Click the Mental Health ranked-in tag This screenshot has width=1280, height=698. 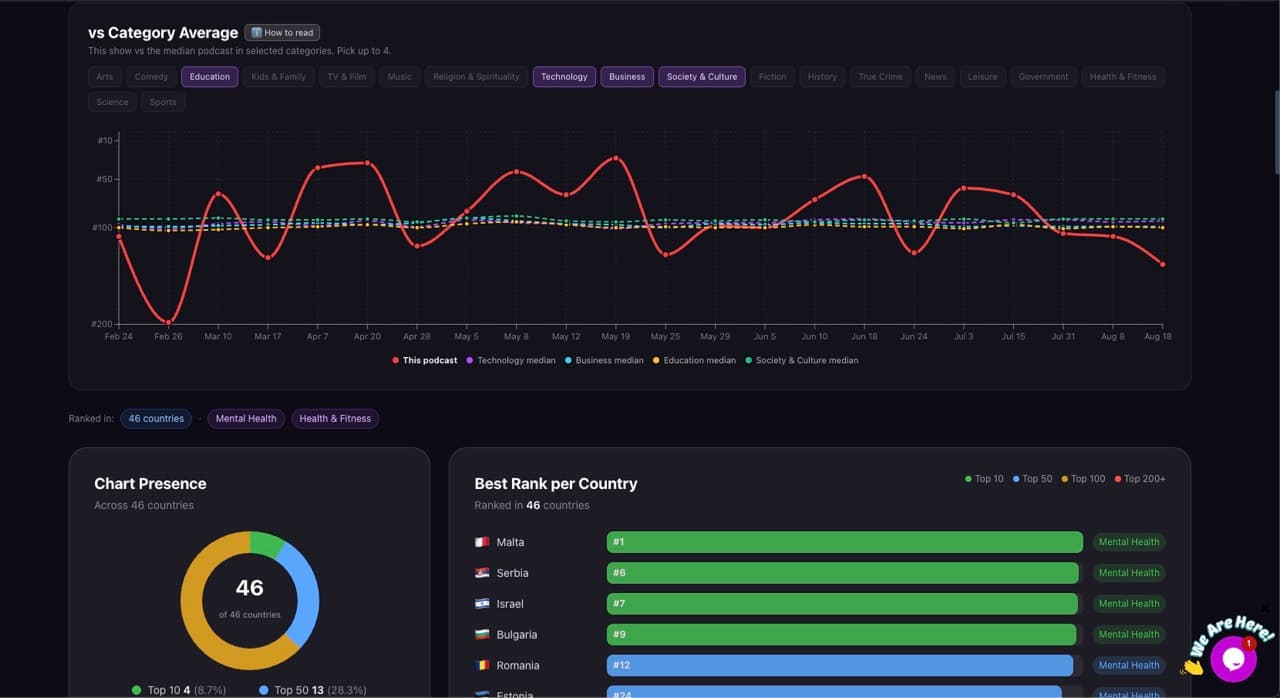[246, 419]
